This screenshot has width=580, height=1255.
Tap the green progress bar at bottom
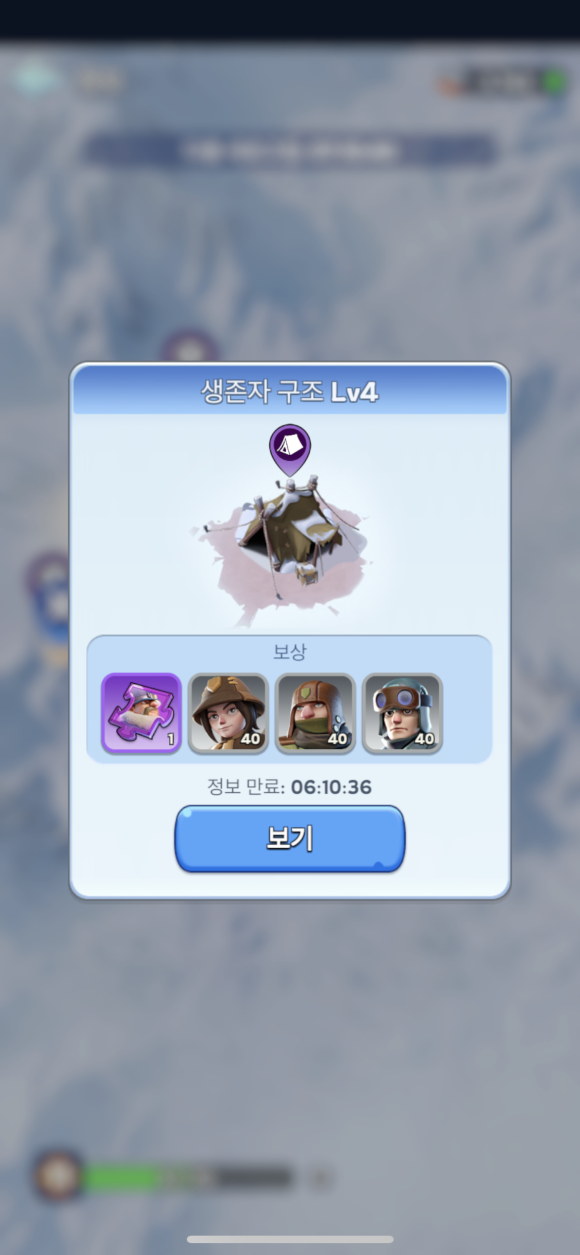pyautogui.click(x=188, y=1178)
